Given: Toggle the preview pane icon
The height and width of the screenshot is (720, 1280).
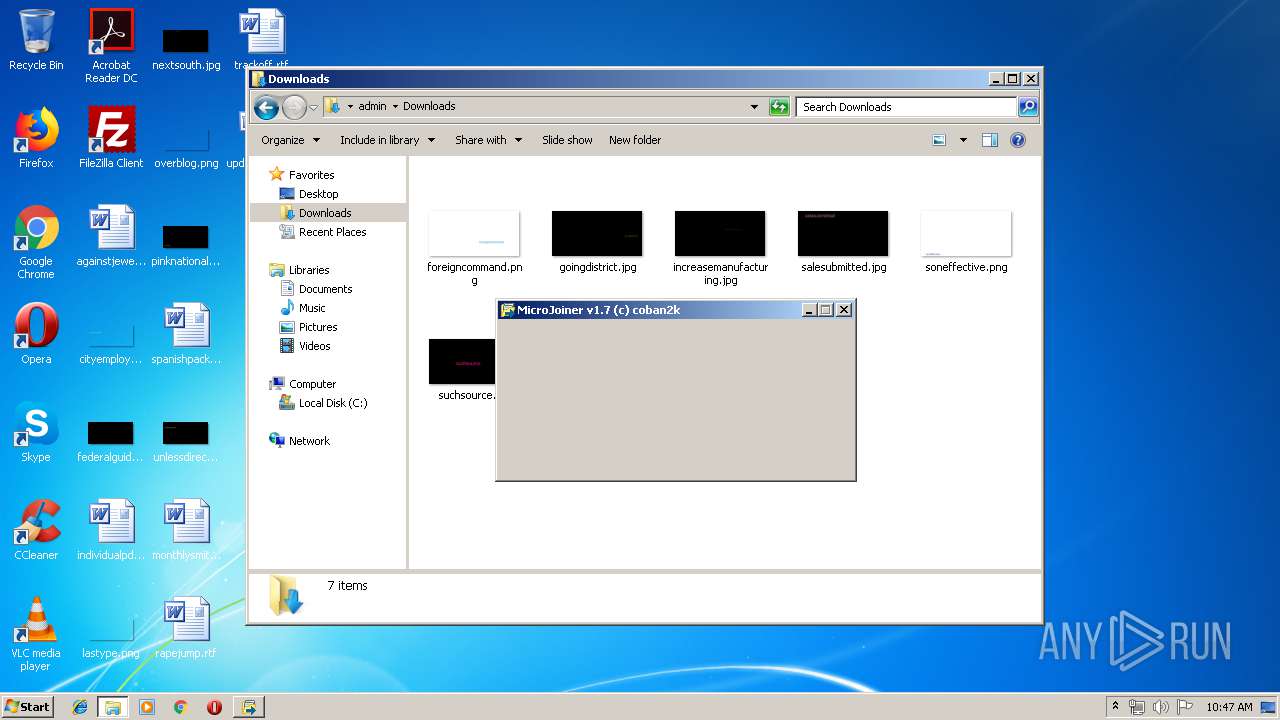Looking at the screenshot, I should (x=989, y=140).
